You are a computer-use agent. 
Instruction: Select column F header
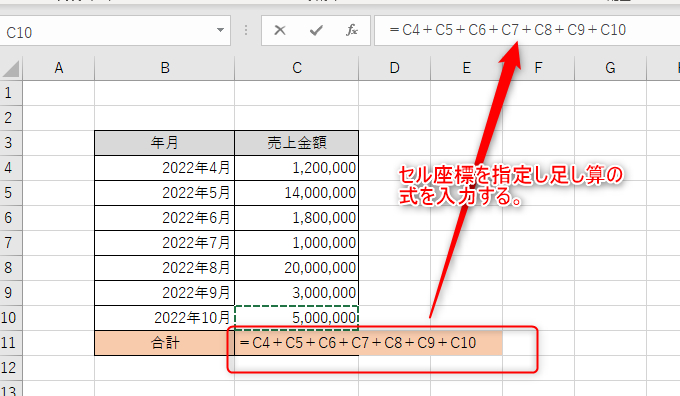coord(538,68)
